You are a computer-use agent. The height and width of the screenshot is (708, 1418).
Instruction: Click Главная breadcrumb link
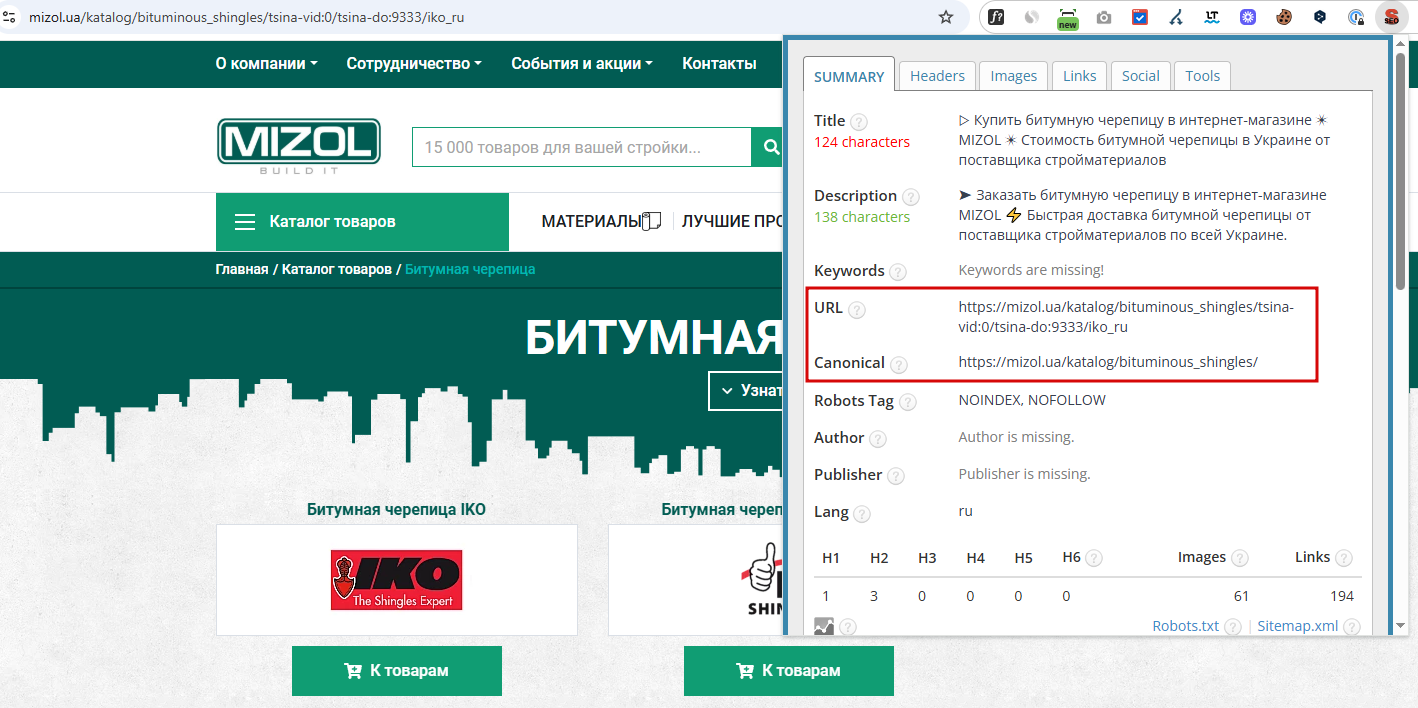pos(242,269)
